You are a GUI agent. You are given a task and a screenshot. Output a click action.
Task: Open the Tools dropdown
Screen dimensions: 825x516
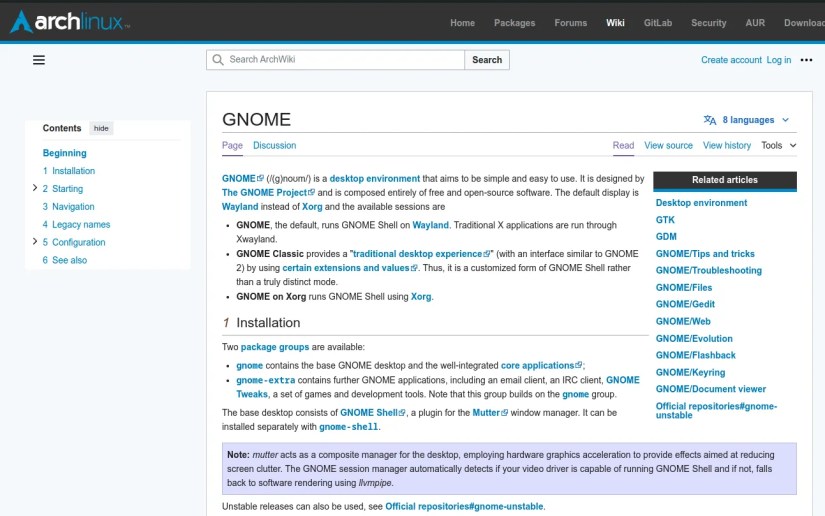click(x=779, y=145)
